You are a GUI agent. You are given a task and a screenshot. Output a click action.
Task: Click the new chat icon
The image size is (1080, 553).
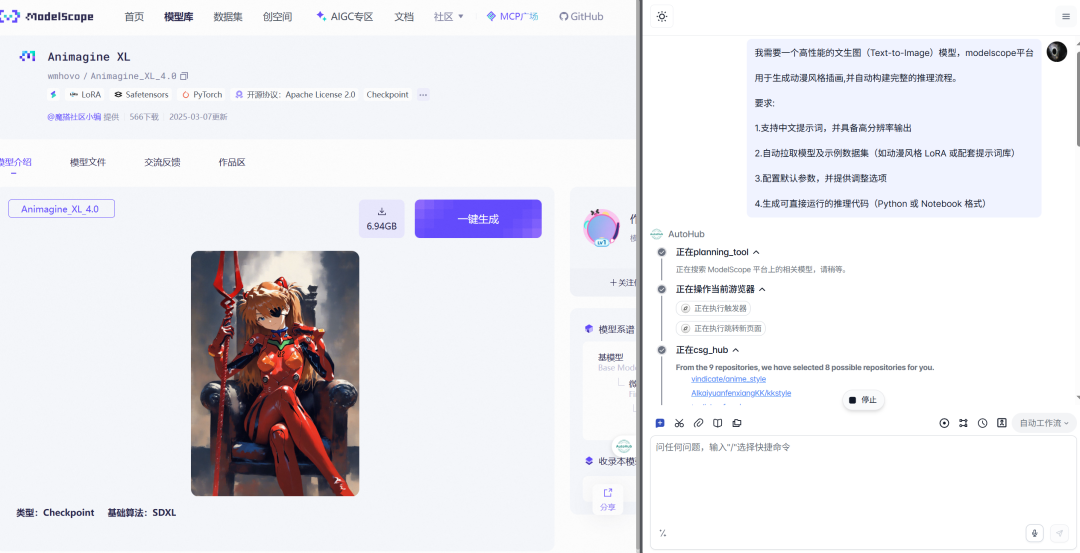(x=660, y=423)
